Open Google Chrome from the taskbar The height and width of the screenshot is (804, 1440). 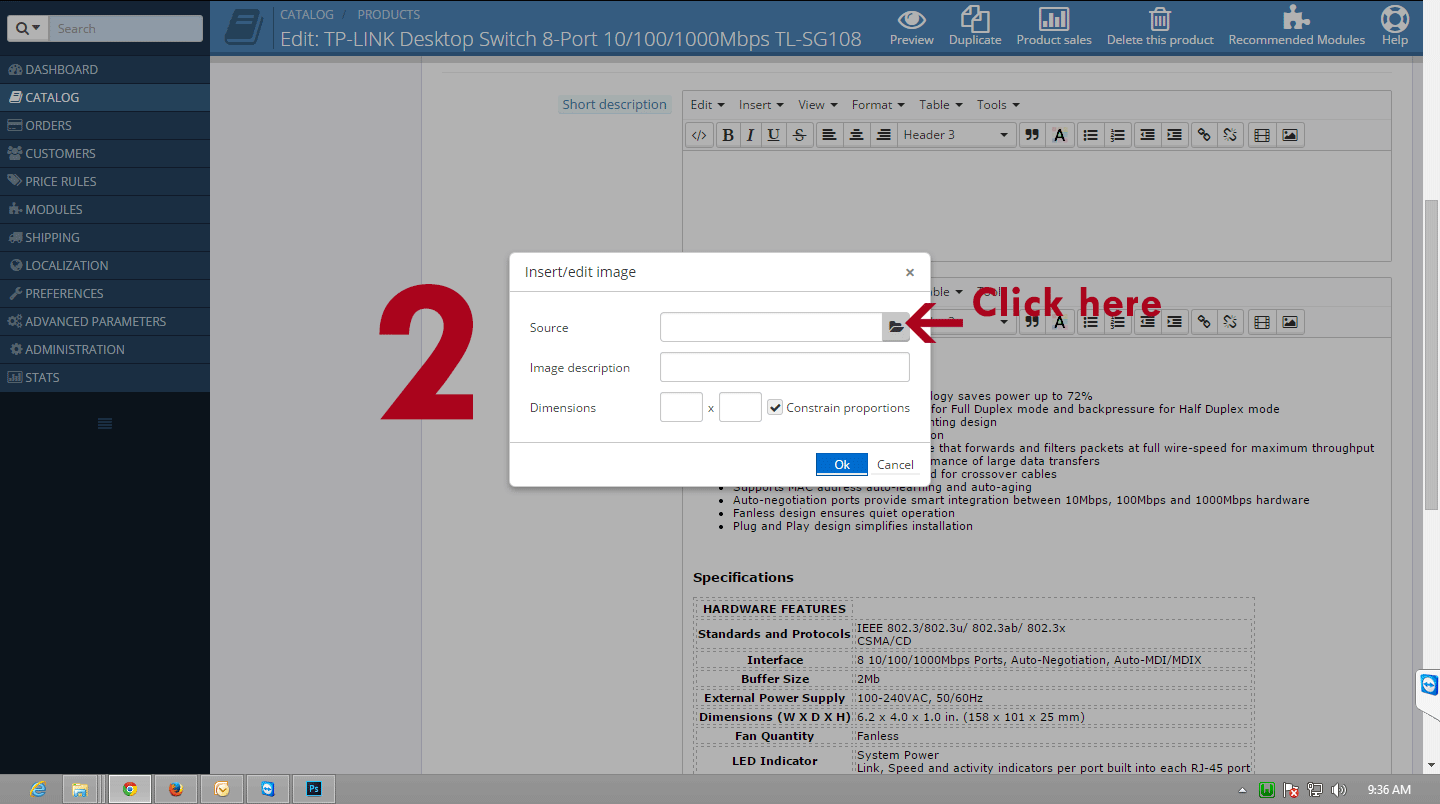130,789
